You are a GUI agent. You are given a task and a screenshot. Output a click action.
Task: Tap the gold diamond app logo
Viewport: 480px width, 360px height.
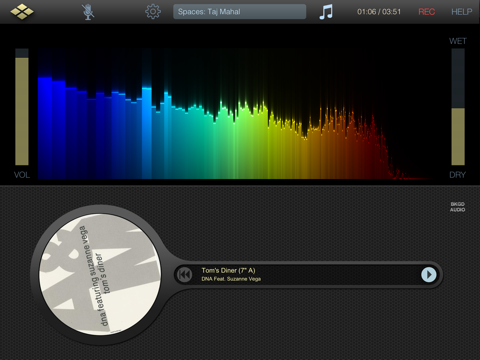click(x=22, y=12)
